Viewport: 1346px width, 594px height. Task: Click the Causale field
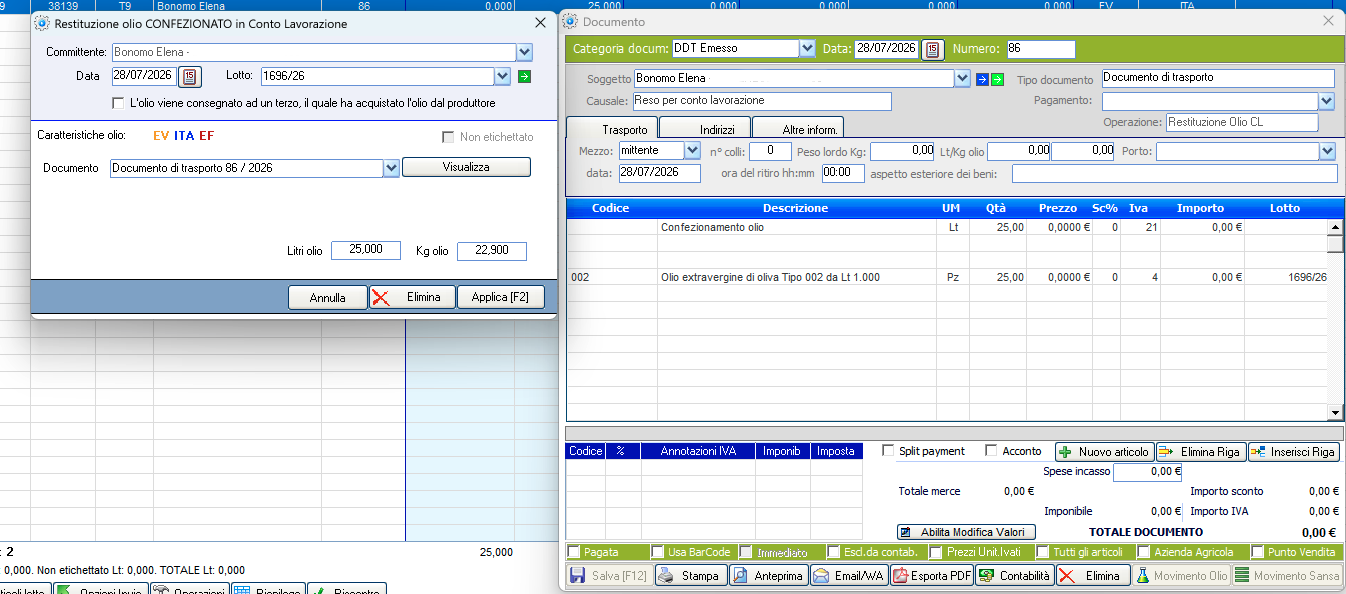[762, 101]
